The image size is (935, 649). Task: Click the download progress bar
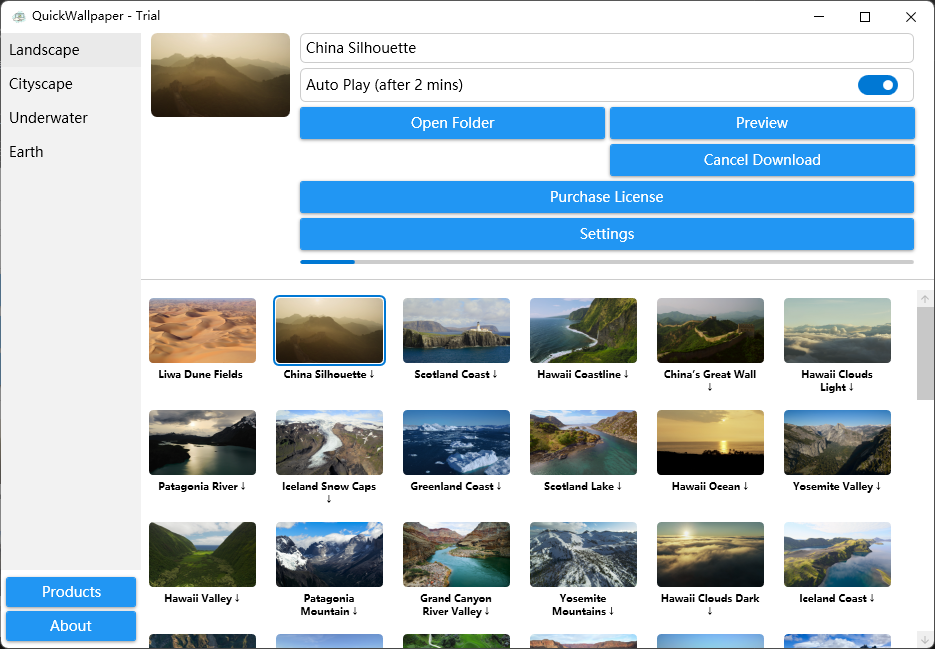pos(606,262)
